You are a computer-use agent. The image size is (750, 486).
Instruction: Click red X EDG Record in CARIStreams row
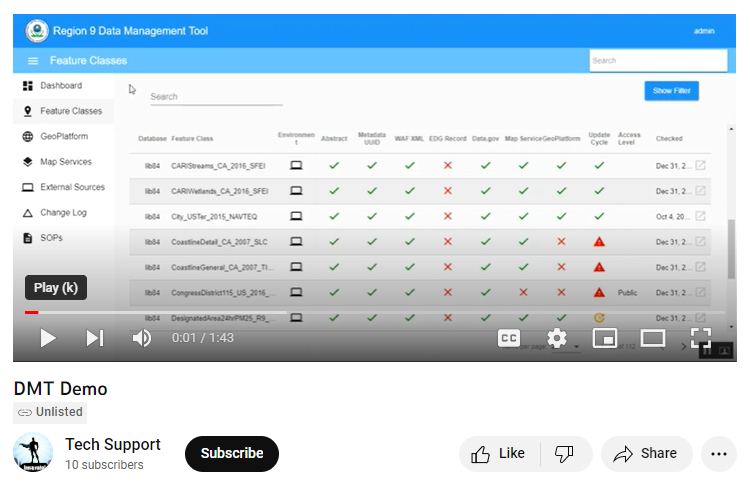[448, 166]
